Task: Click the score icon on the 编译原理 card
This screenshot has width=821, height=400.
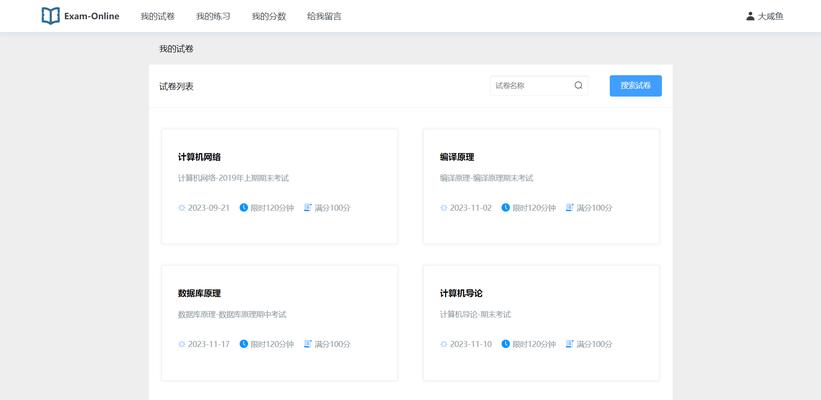Action: pyautogui.click(x=570, y=207)
